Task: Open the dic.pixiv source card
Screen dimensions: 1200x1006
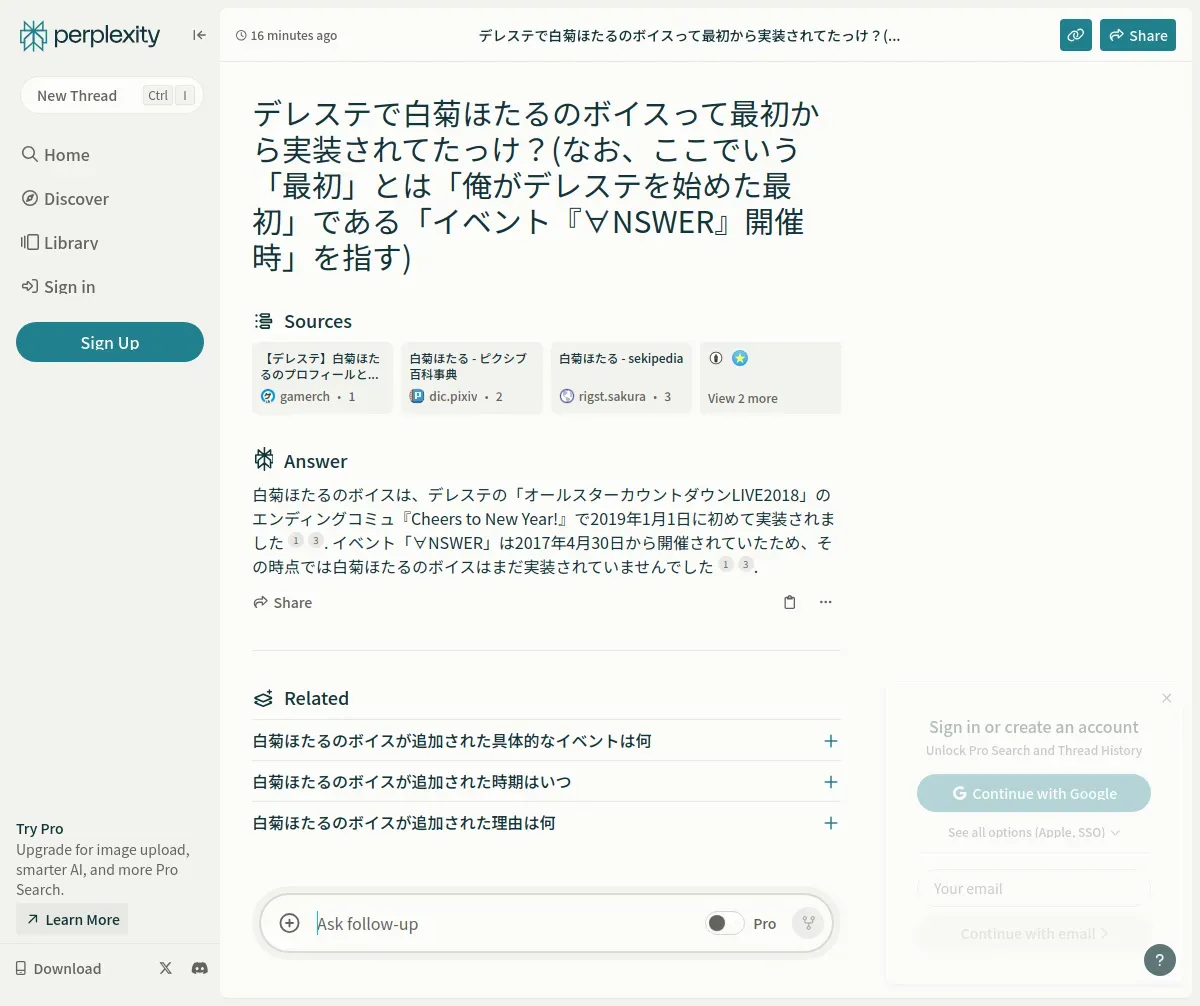Action: click(472, 378)
